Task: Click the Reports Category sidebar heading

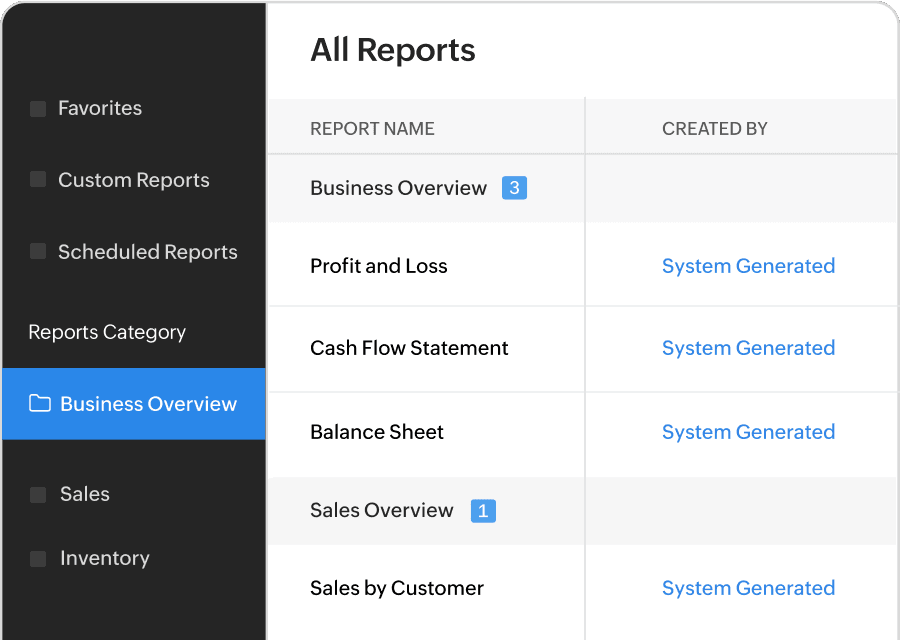Action: [x=107, y=332]
